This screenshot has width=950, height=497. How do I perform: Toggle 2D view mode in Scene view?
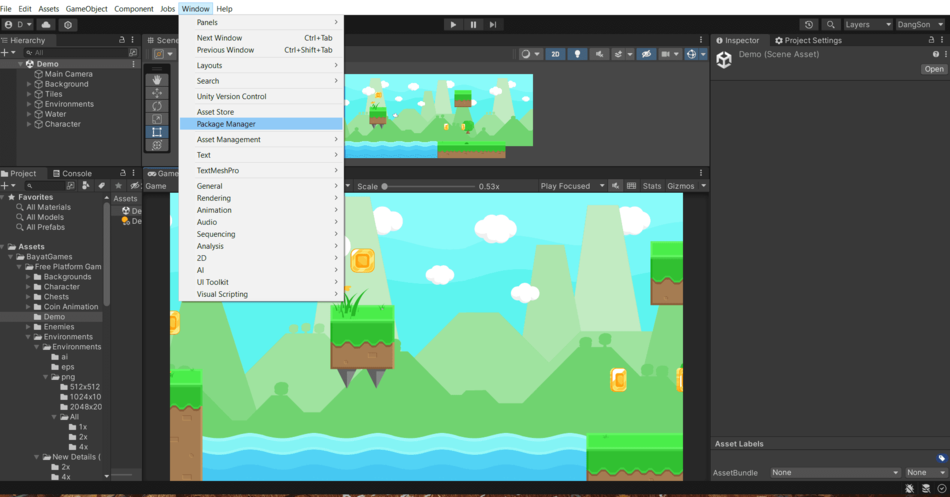point(555,54)
